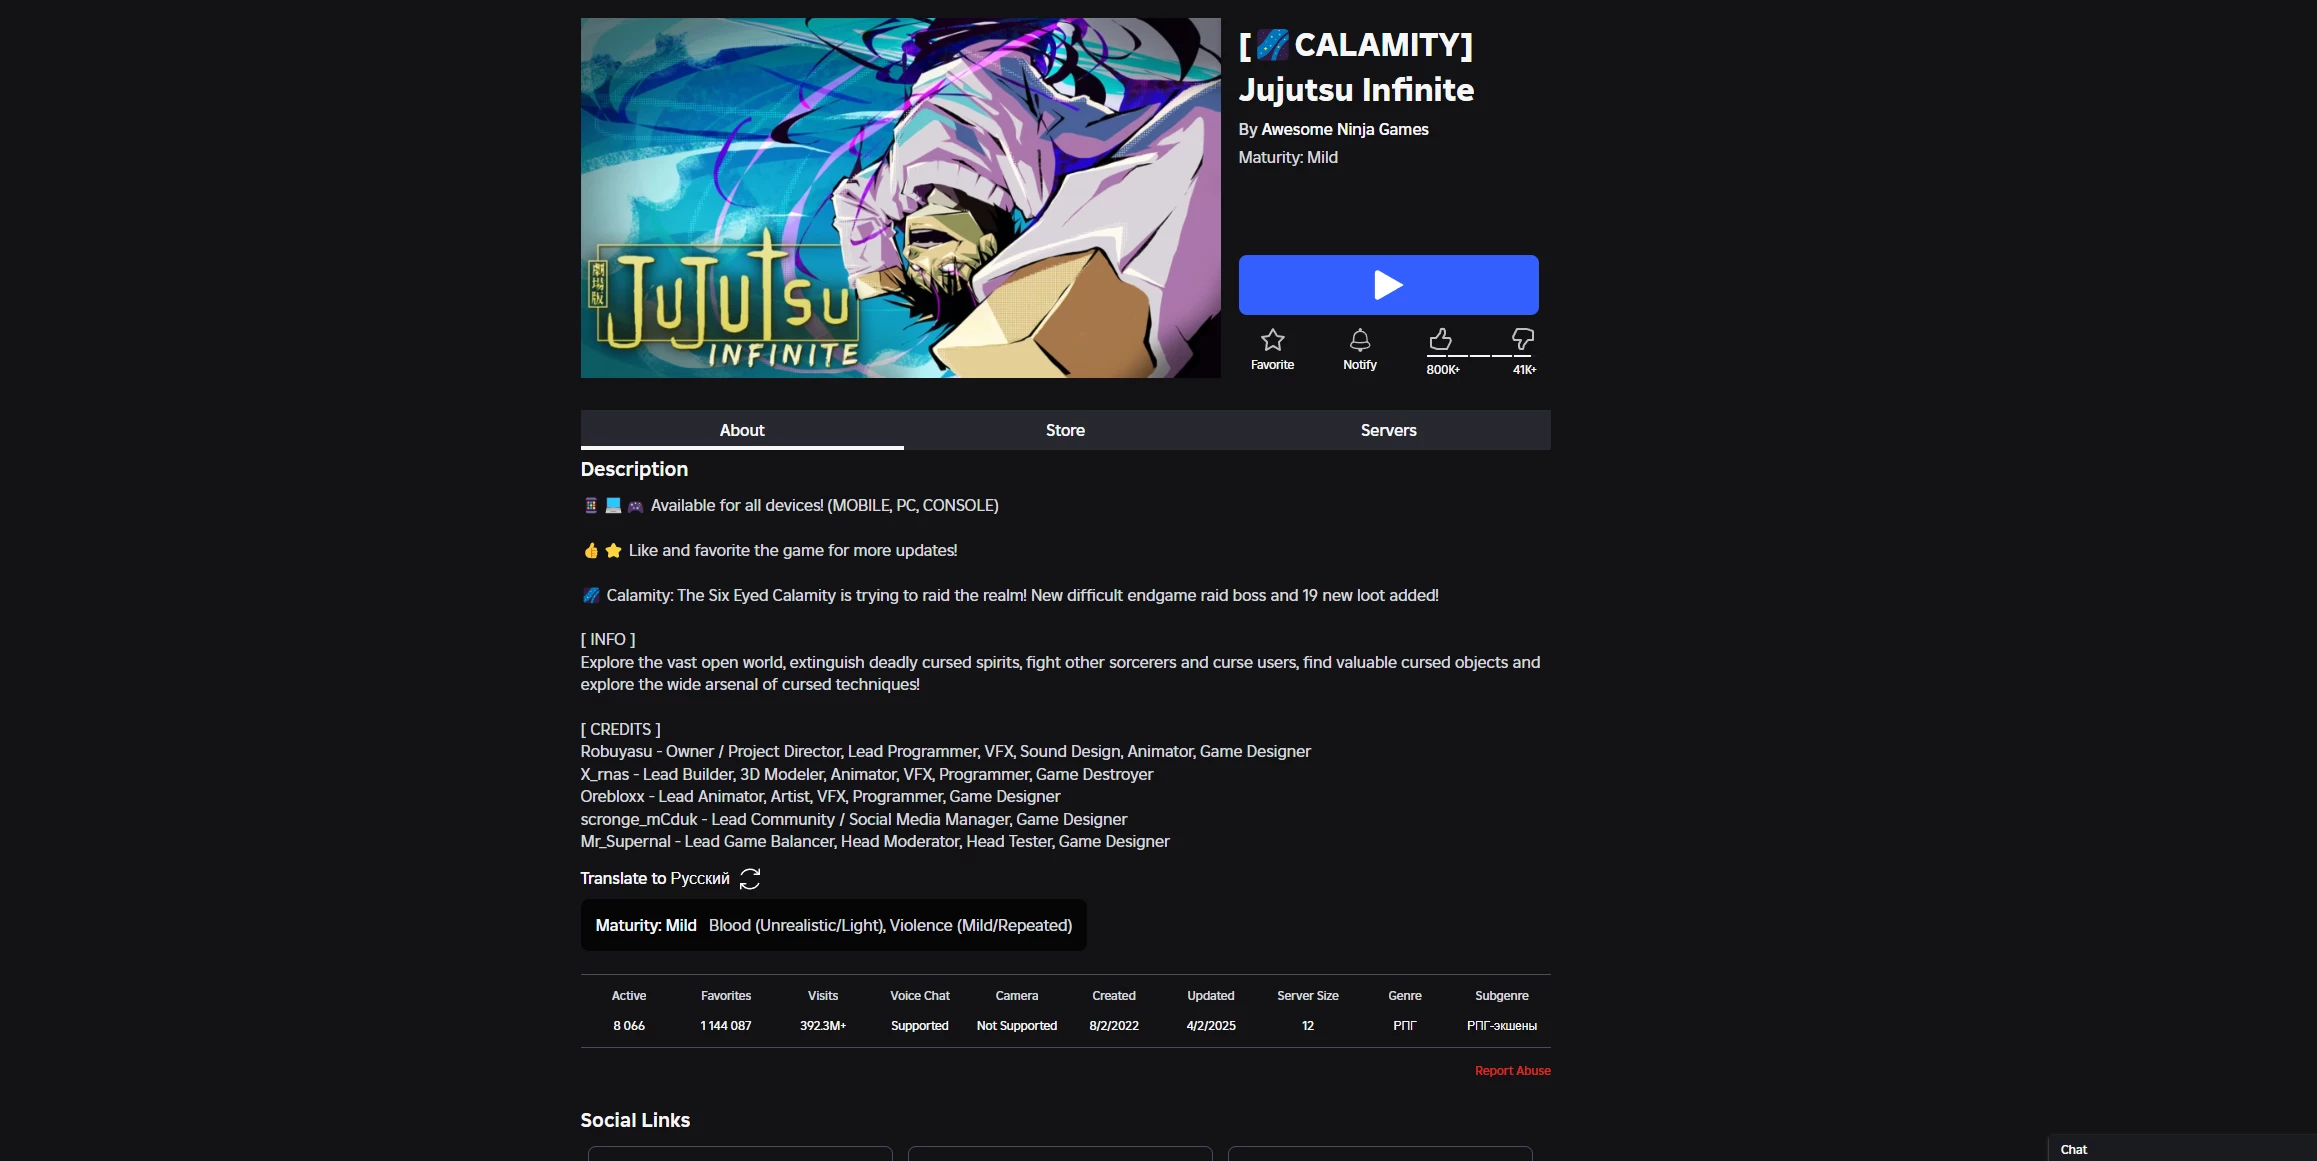Image resolution: width=2317 pixels, height=1161 pixels.
Task: Click Translate to Русский link
Action: [x=655, y=878]
